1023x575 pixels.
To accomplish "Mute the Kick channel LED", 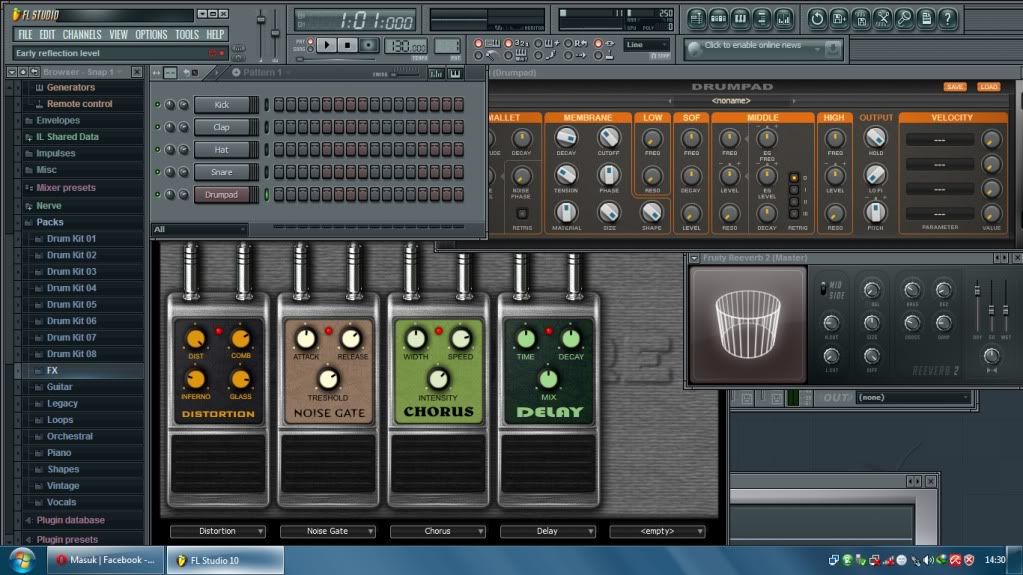I will [157, 104].
